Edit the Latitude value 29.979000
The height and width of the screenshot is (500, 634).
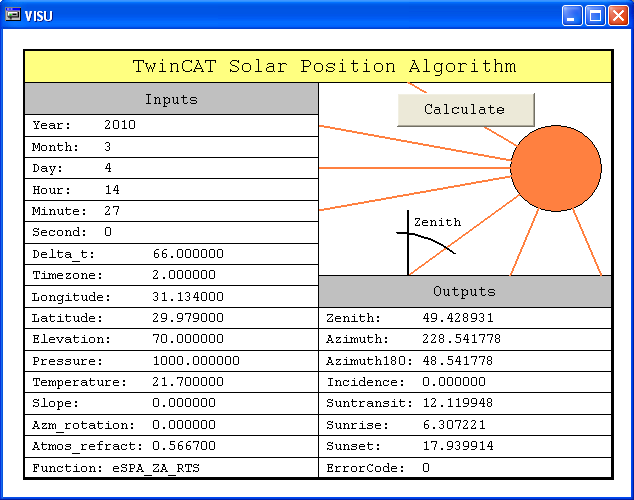click(x=188, y=318)
